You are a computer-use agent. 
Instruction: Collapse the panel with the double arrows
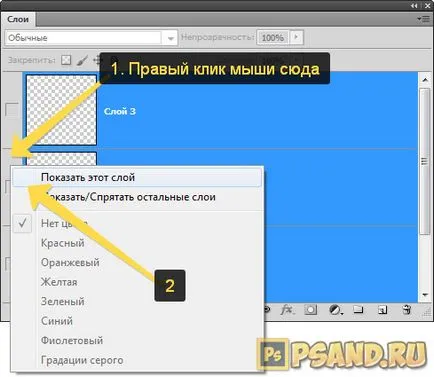pyautogui.click(x=414, y=6)
